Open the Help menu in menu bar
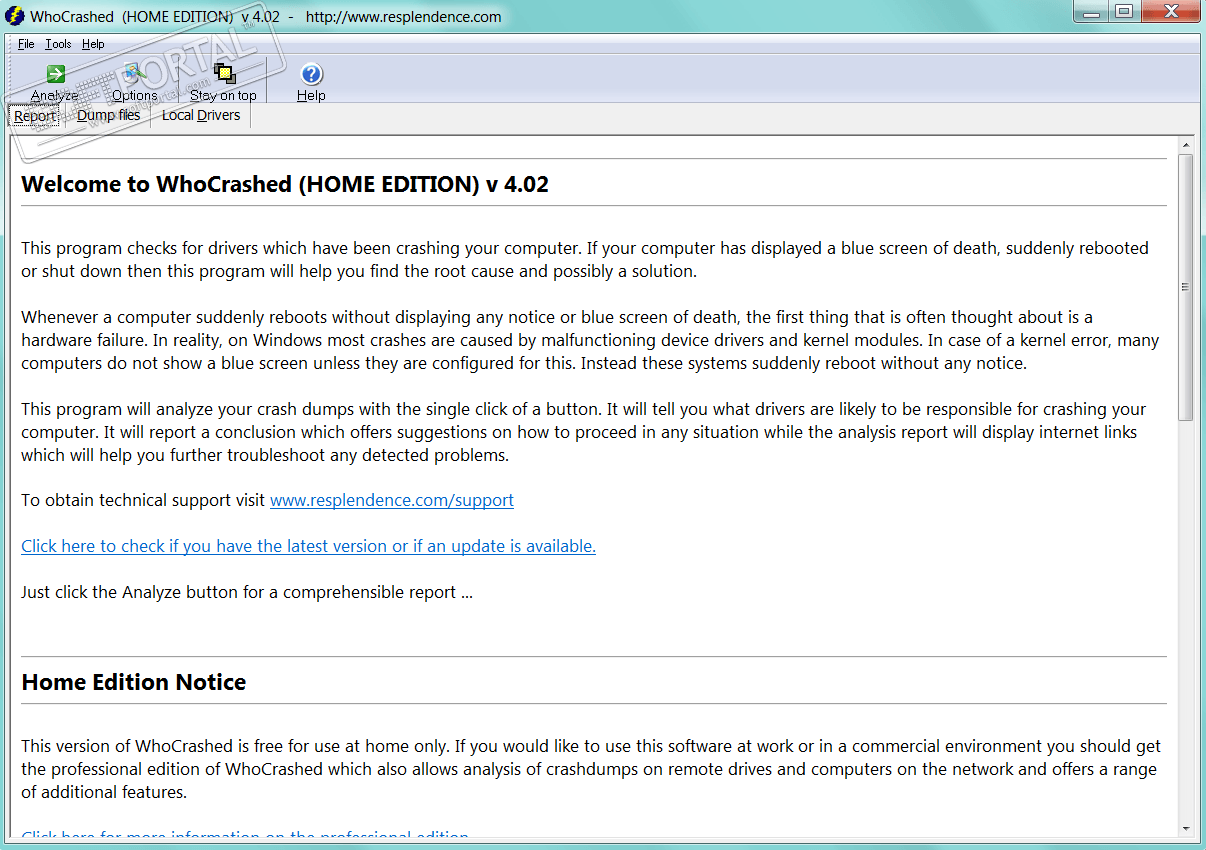This screenshot has width=1206, height=850. point(93,44)
